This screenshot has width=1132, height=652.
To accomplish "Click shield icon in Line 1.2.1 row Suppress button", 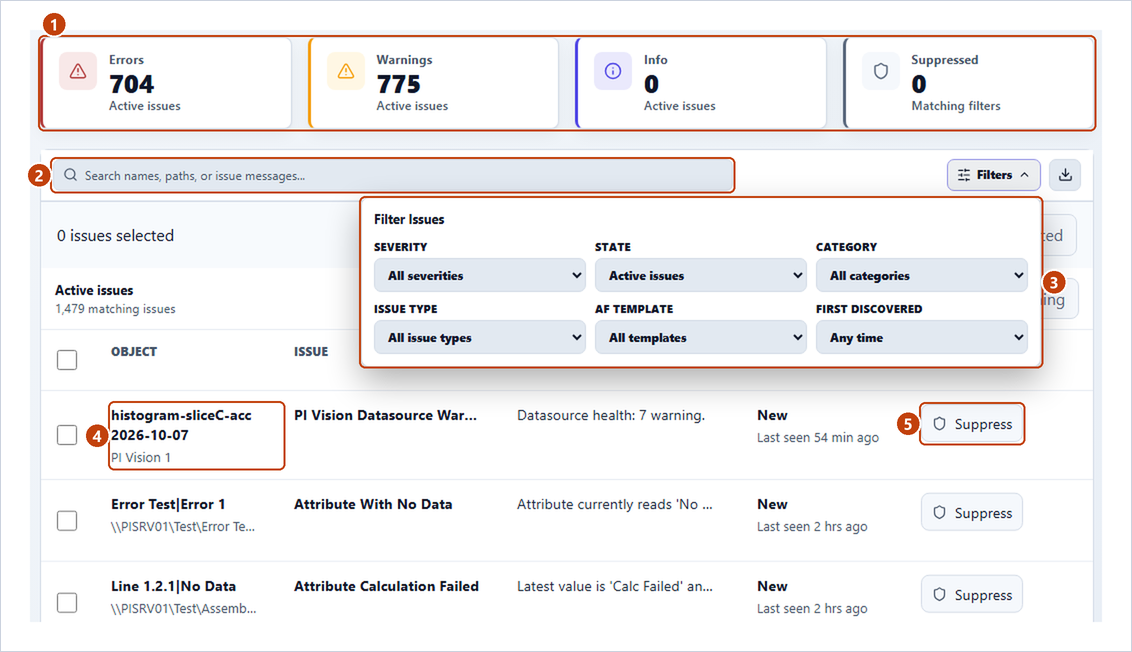I will click(939, 594).
